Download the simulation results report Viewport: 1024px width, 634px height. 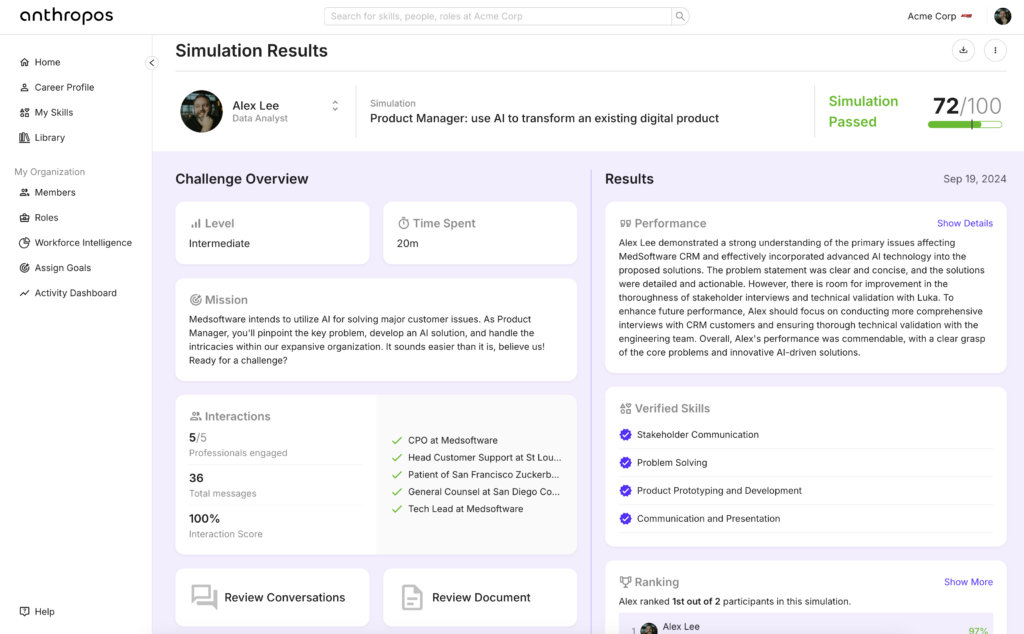[963, 50]
